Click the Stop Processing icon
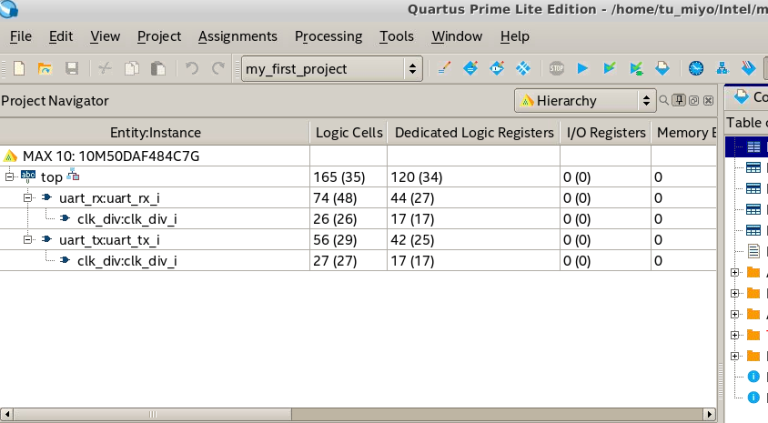 point(557,69)
